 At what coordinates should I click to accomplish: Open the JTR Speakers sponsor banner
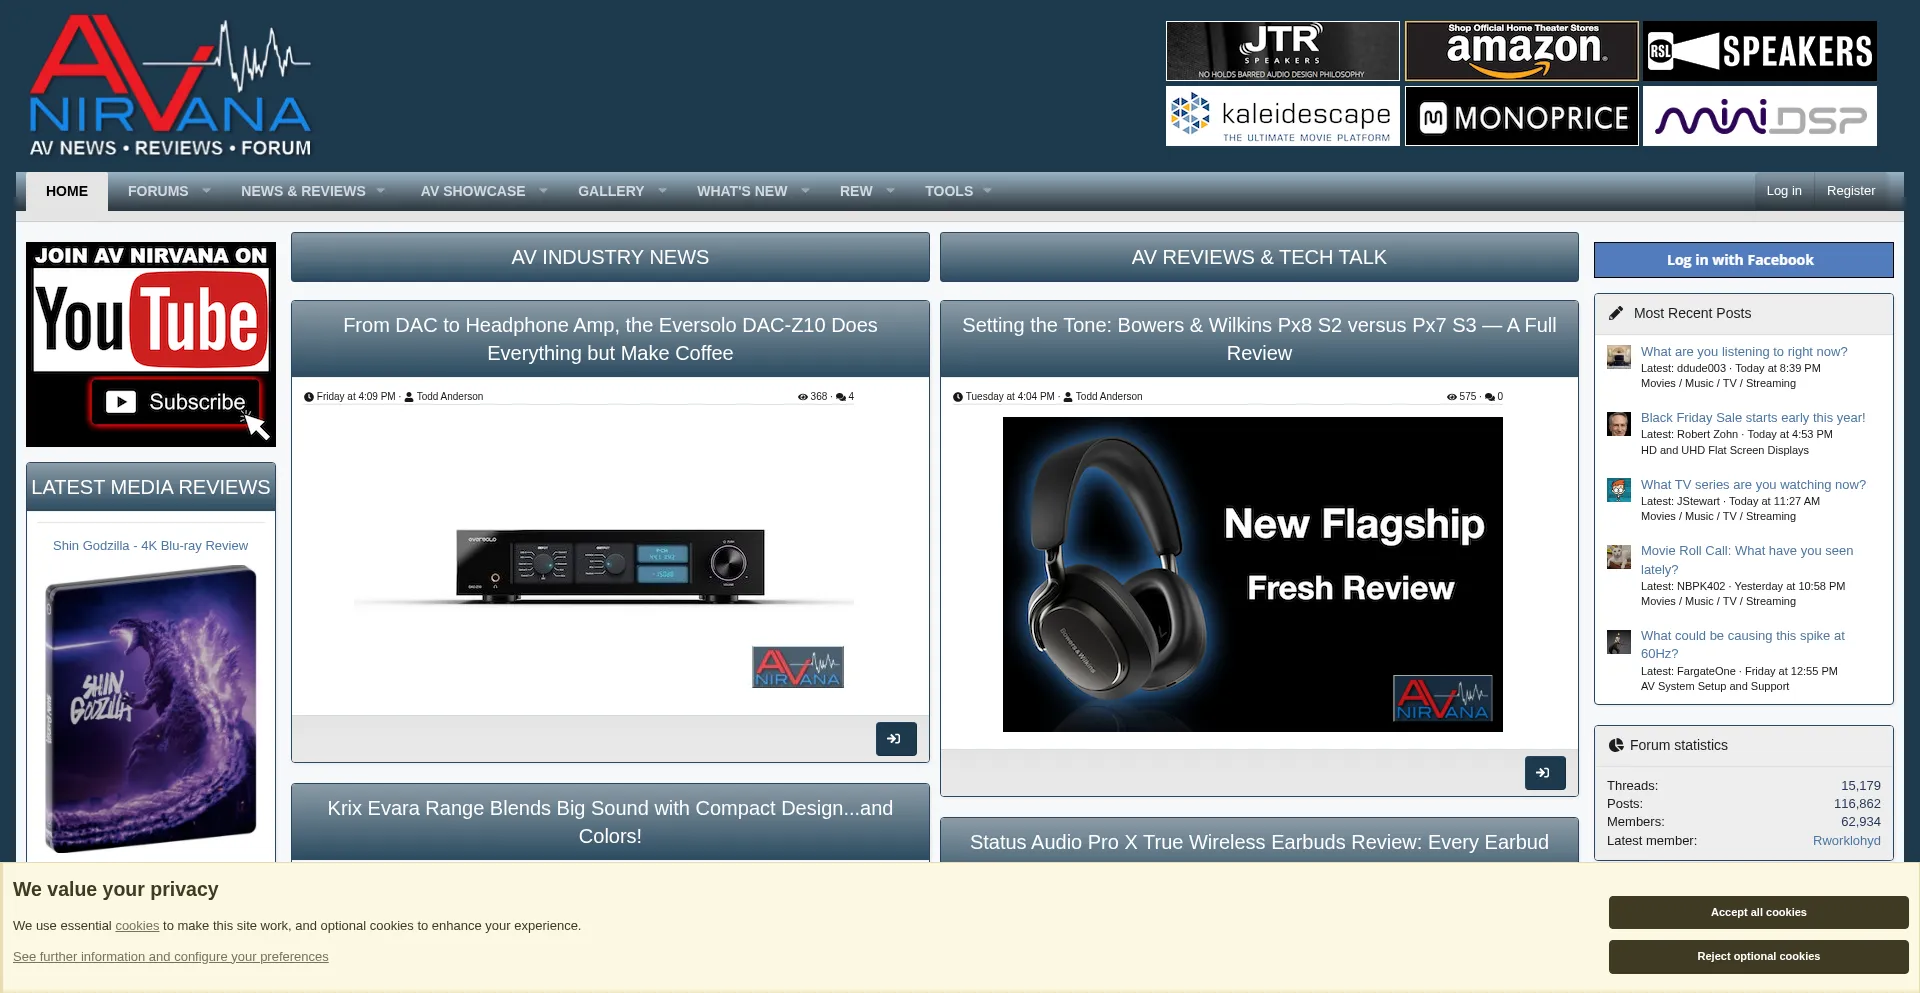click(x=1282, y=51)
